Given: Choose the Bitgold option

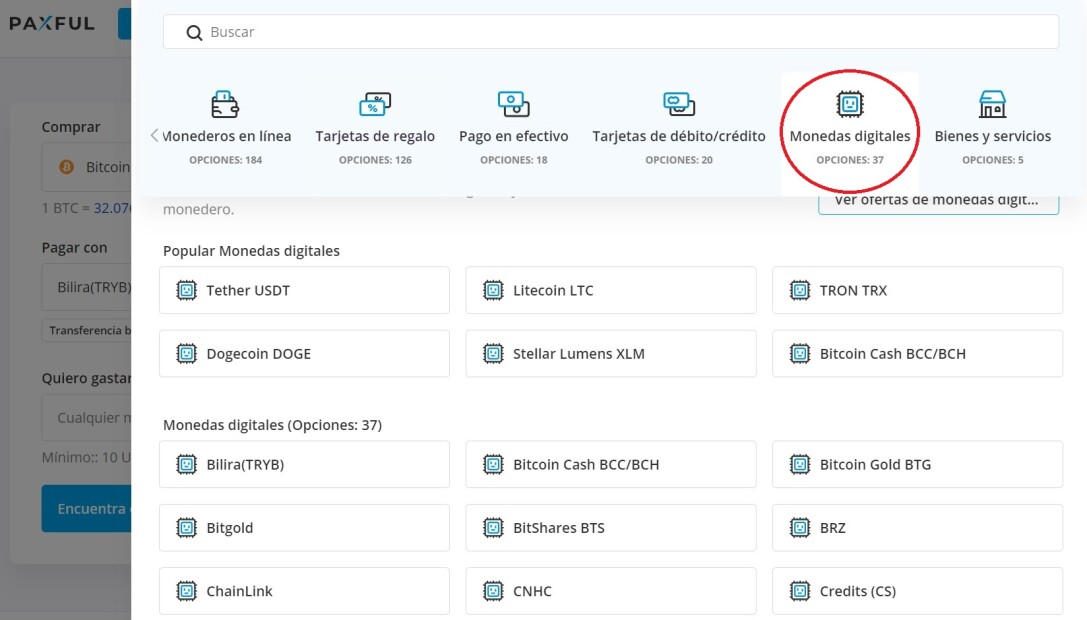Looking at the screenshot, I should tap(304, 528).
